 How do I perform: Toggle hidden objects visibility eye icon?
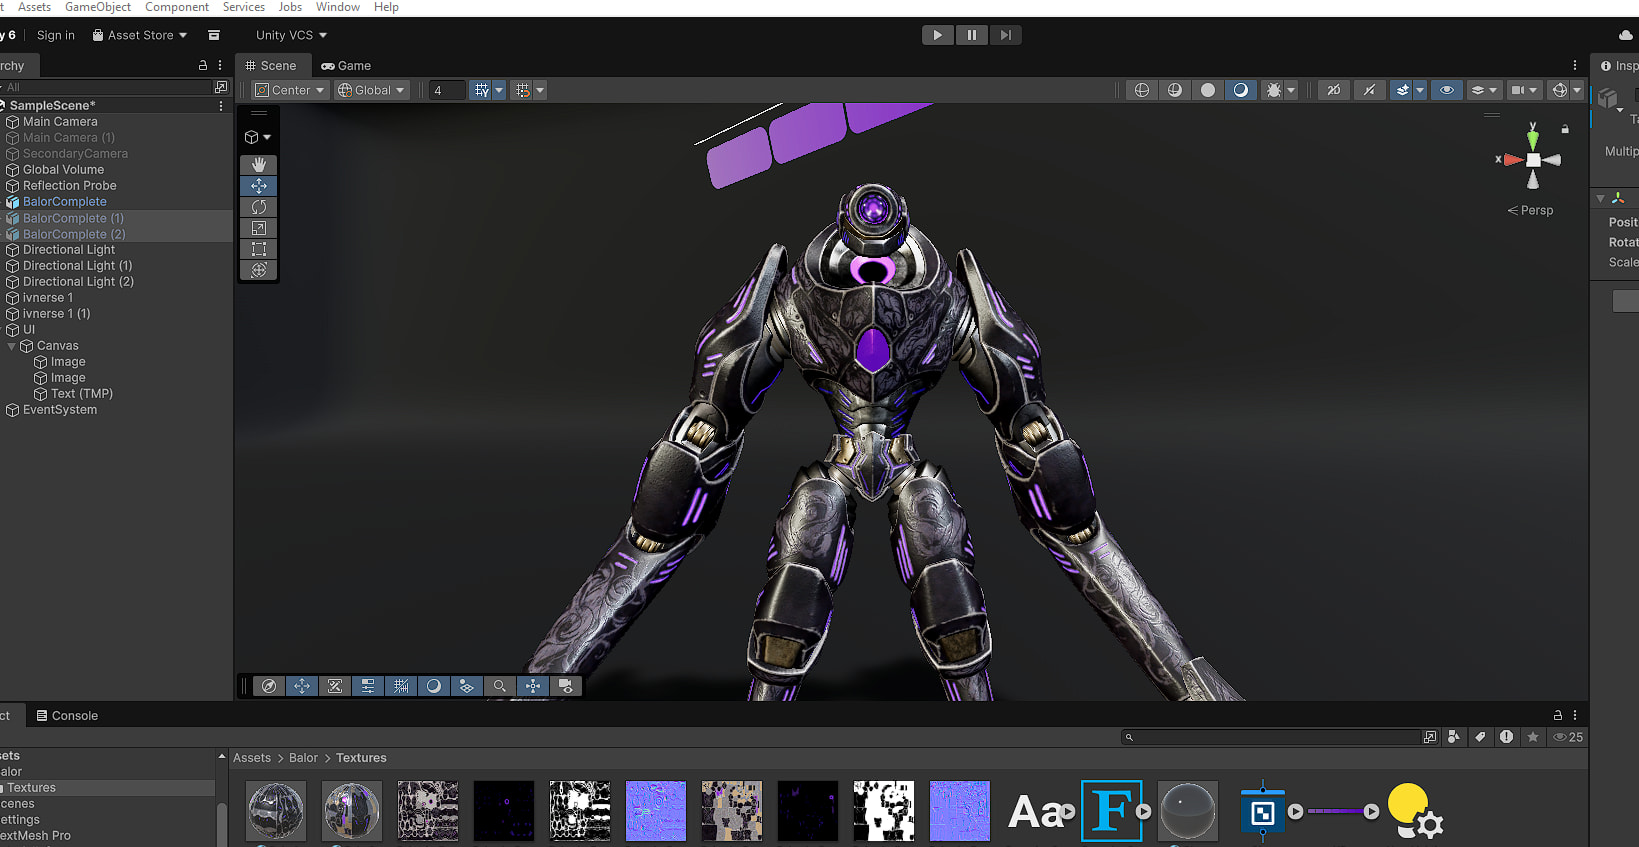click(1446, 90)
